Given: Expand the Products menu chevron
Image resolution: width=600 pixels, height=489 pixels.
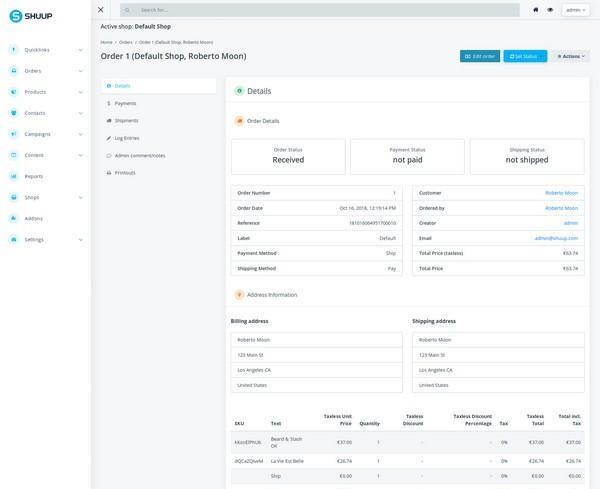Looking at the screenshot, I should click(x=80, y=92).
